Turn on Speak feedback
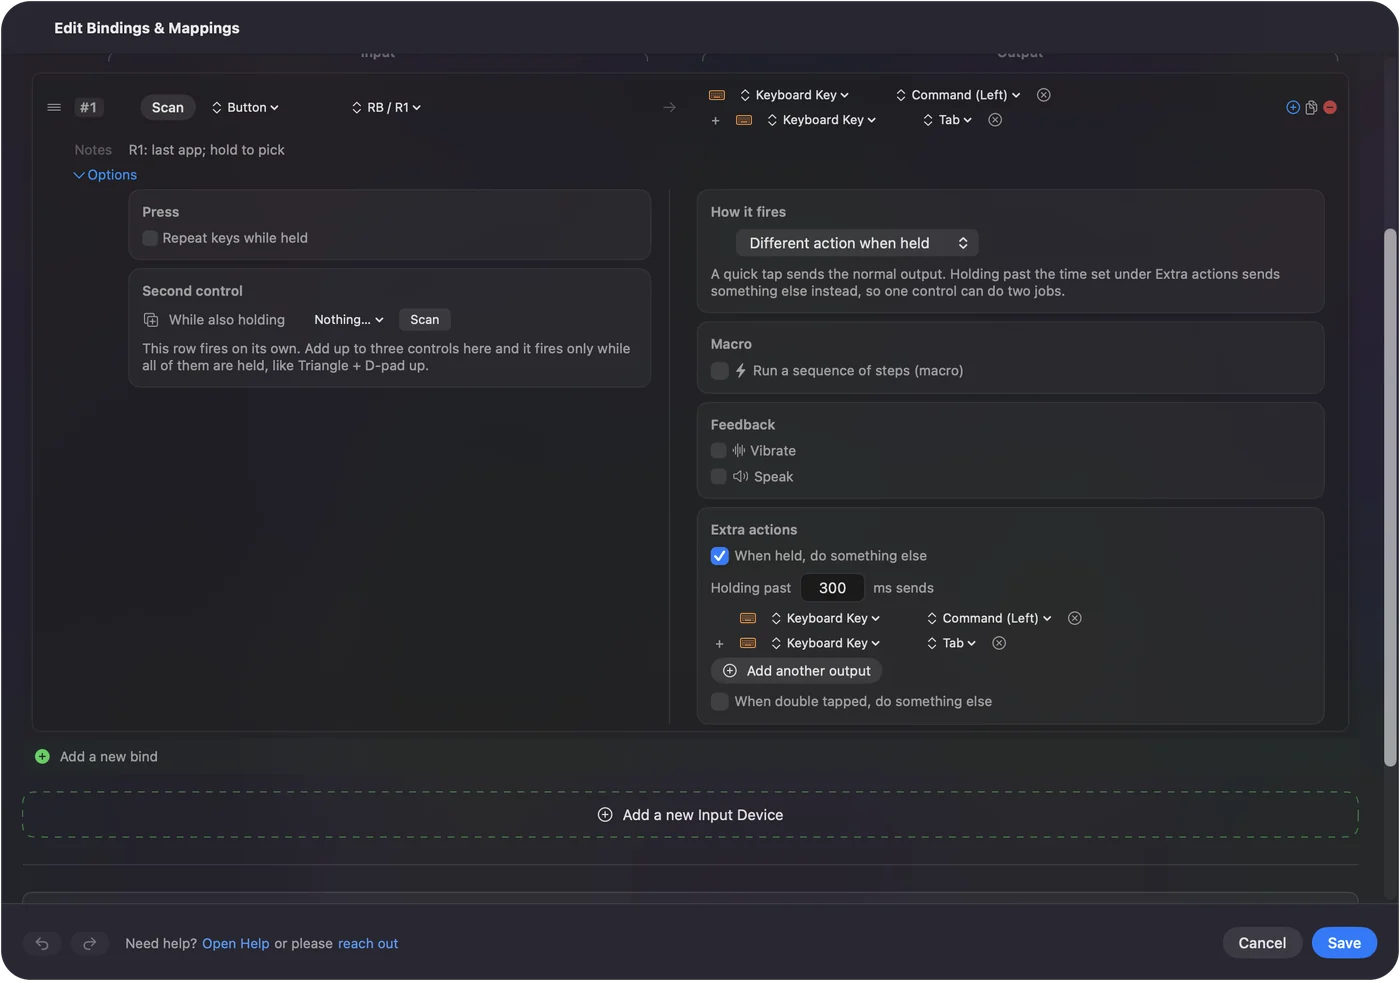 point(718,477)
